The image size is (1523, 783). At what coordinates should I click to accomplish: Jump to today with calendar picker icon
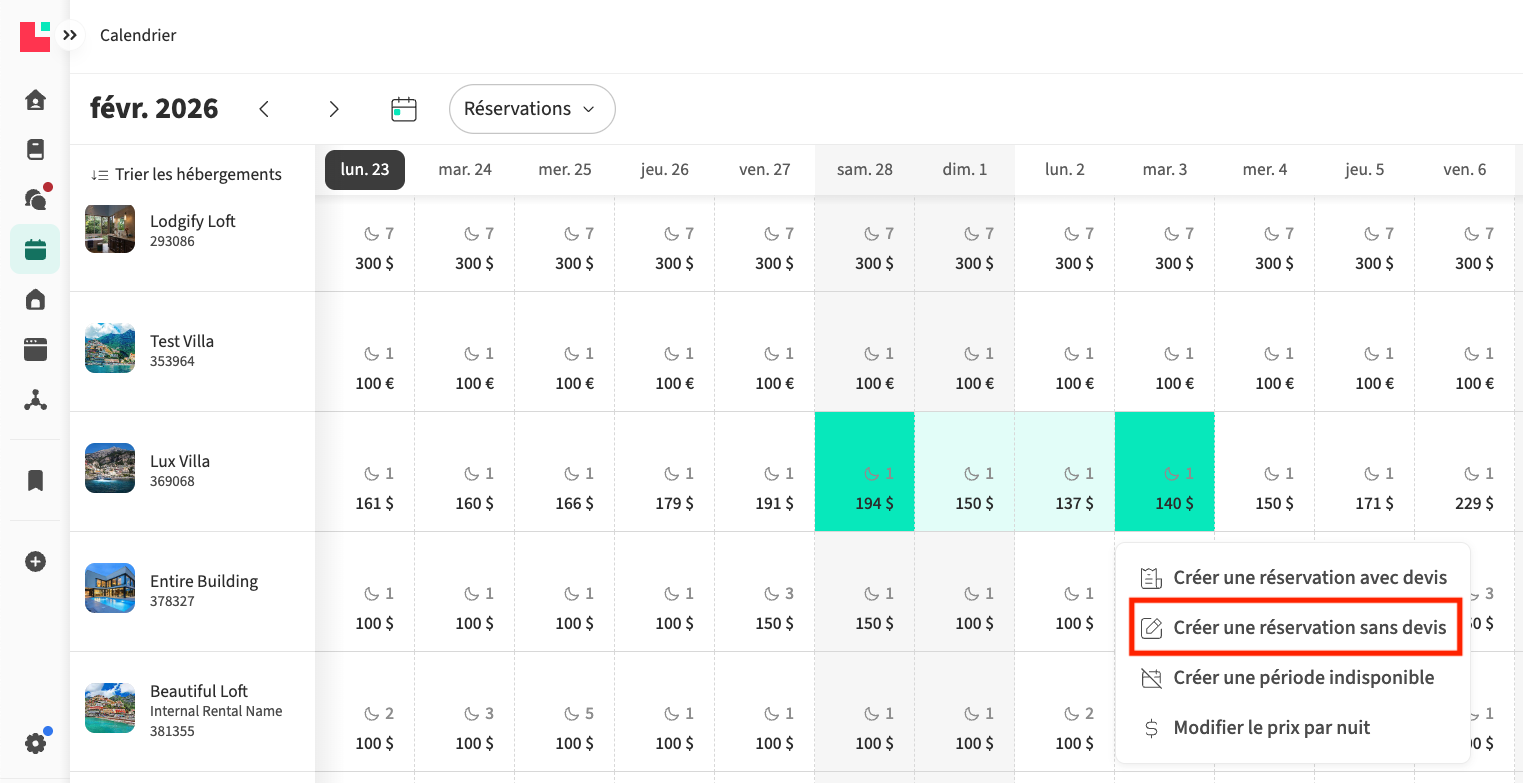pyautogui.click(x=403, y=109)
